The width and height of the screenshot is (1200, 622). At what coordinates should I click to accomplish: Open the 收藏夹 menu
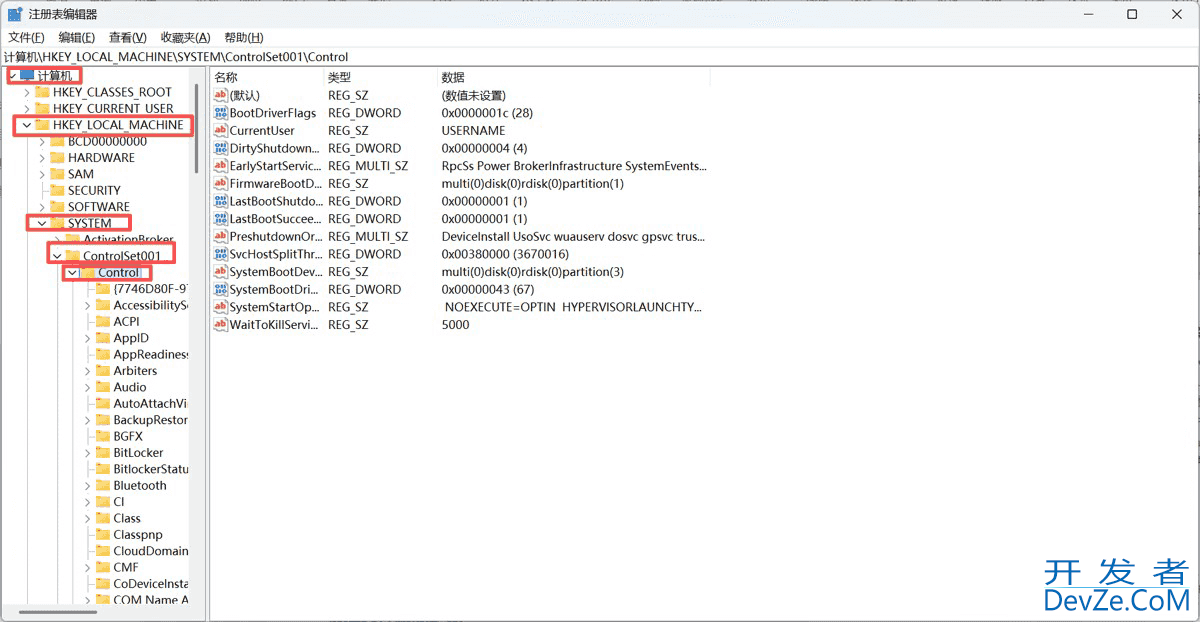(x=184, y=36)
